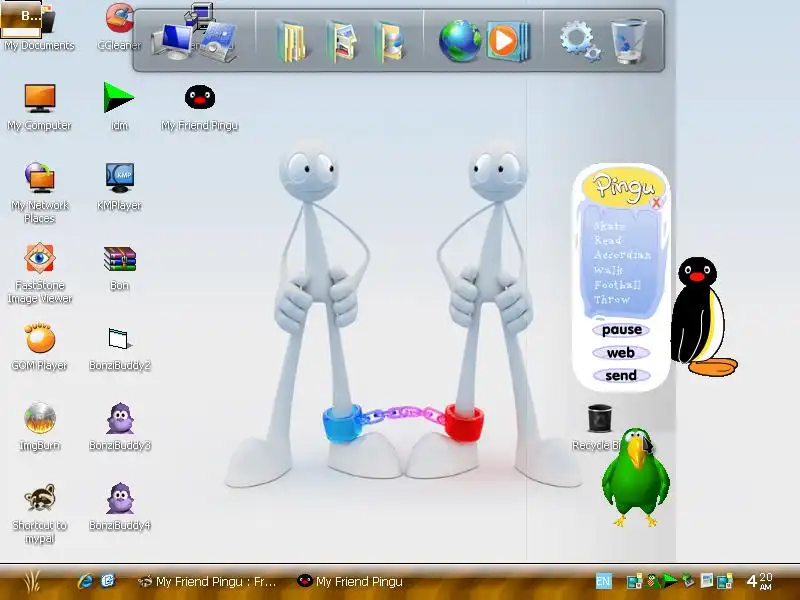Open My Network Places icon

tap(39, 193)
